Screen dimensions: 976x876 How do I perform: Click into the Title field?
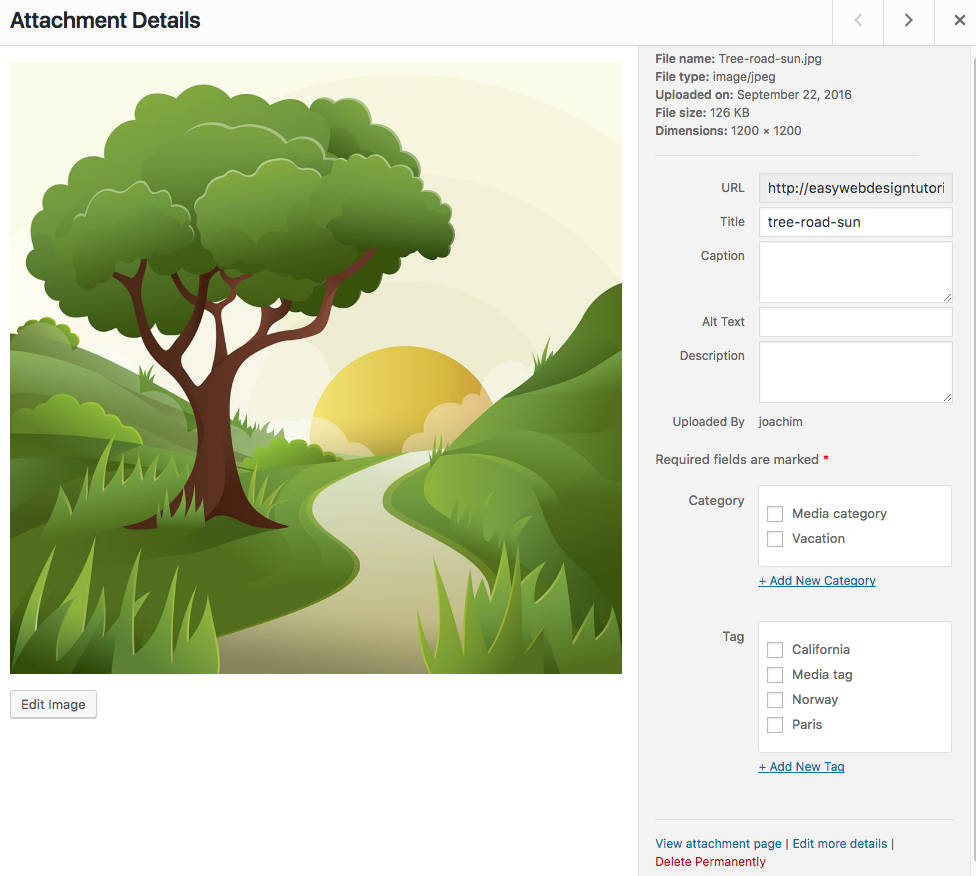855,222
